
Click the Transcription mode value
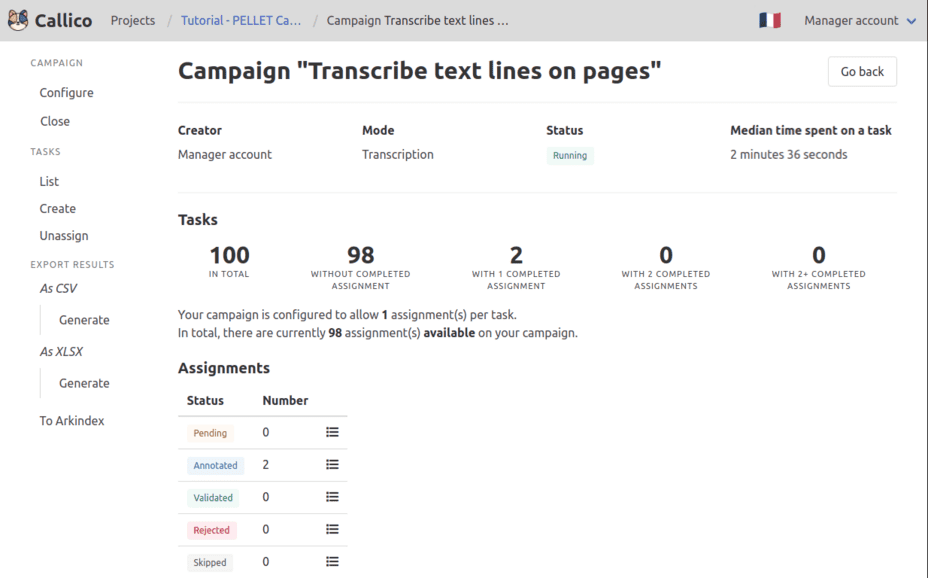[x=398, y=154]
